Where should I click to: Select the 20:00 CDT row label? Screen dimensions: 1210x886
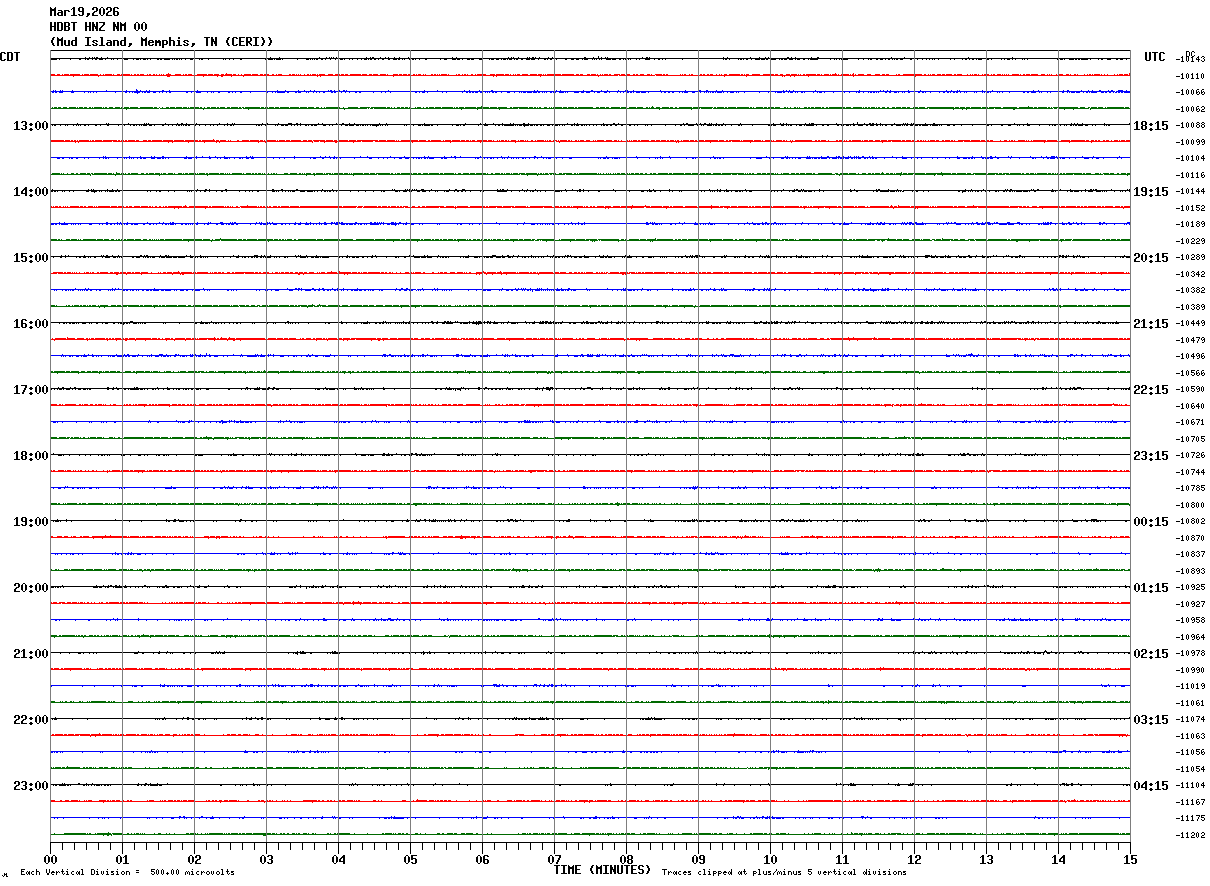coord(30,588)
